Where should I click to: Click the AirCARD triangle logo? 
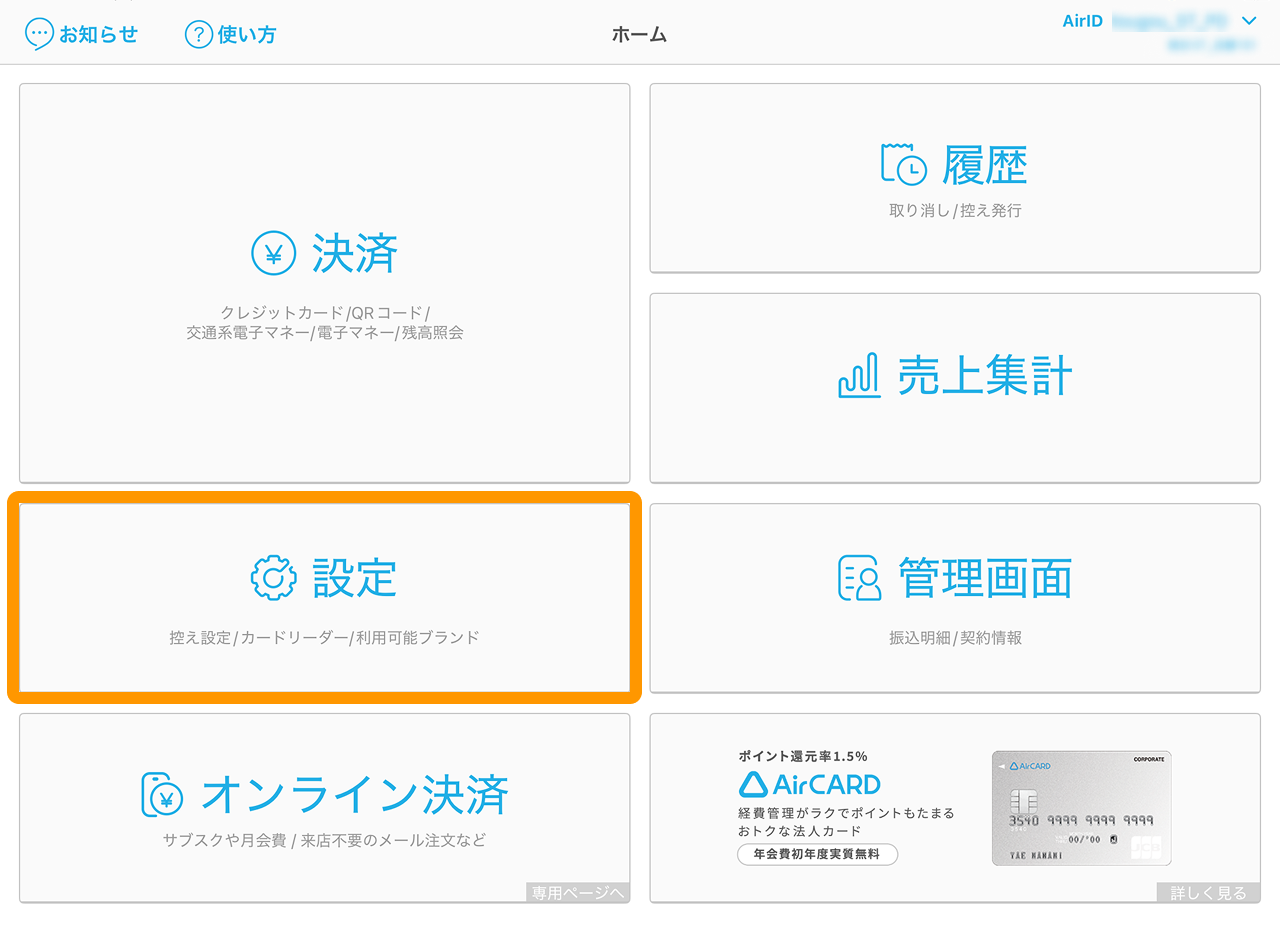pos(752,783)
